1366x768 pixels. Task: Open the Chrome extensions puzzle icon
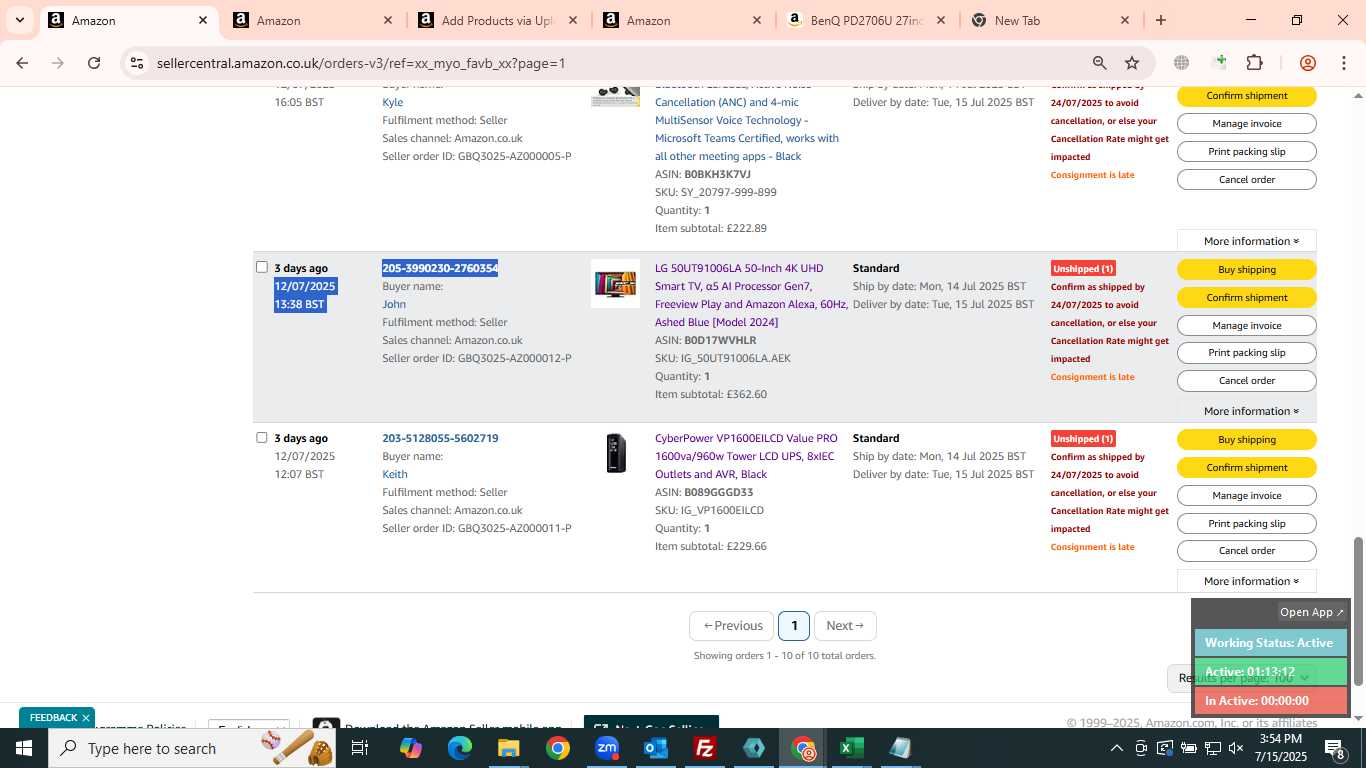coord(1254,63)
